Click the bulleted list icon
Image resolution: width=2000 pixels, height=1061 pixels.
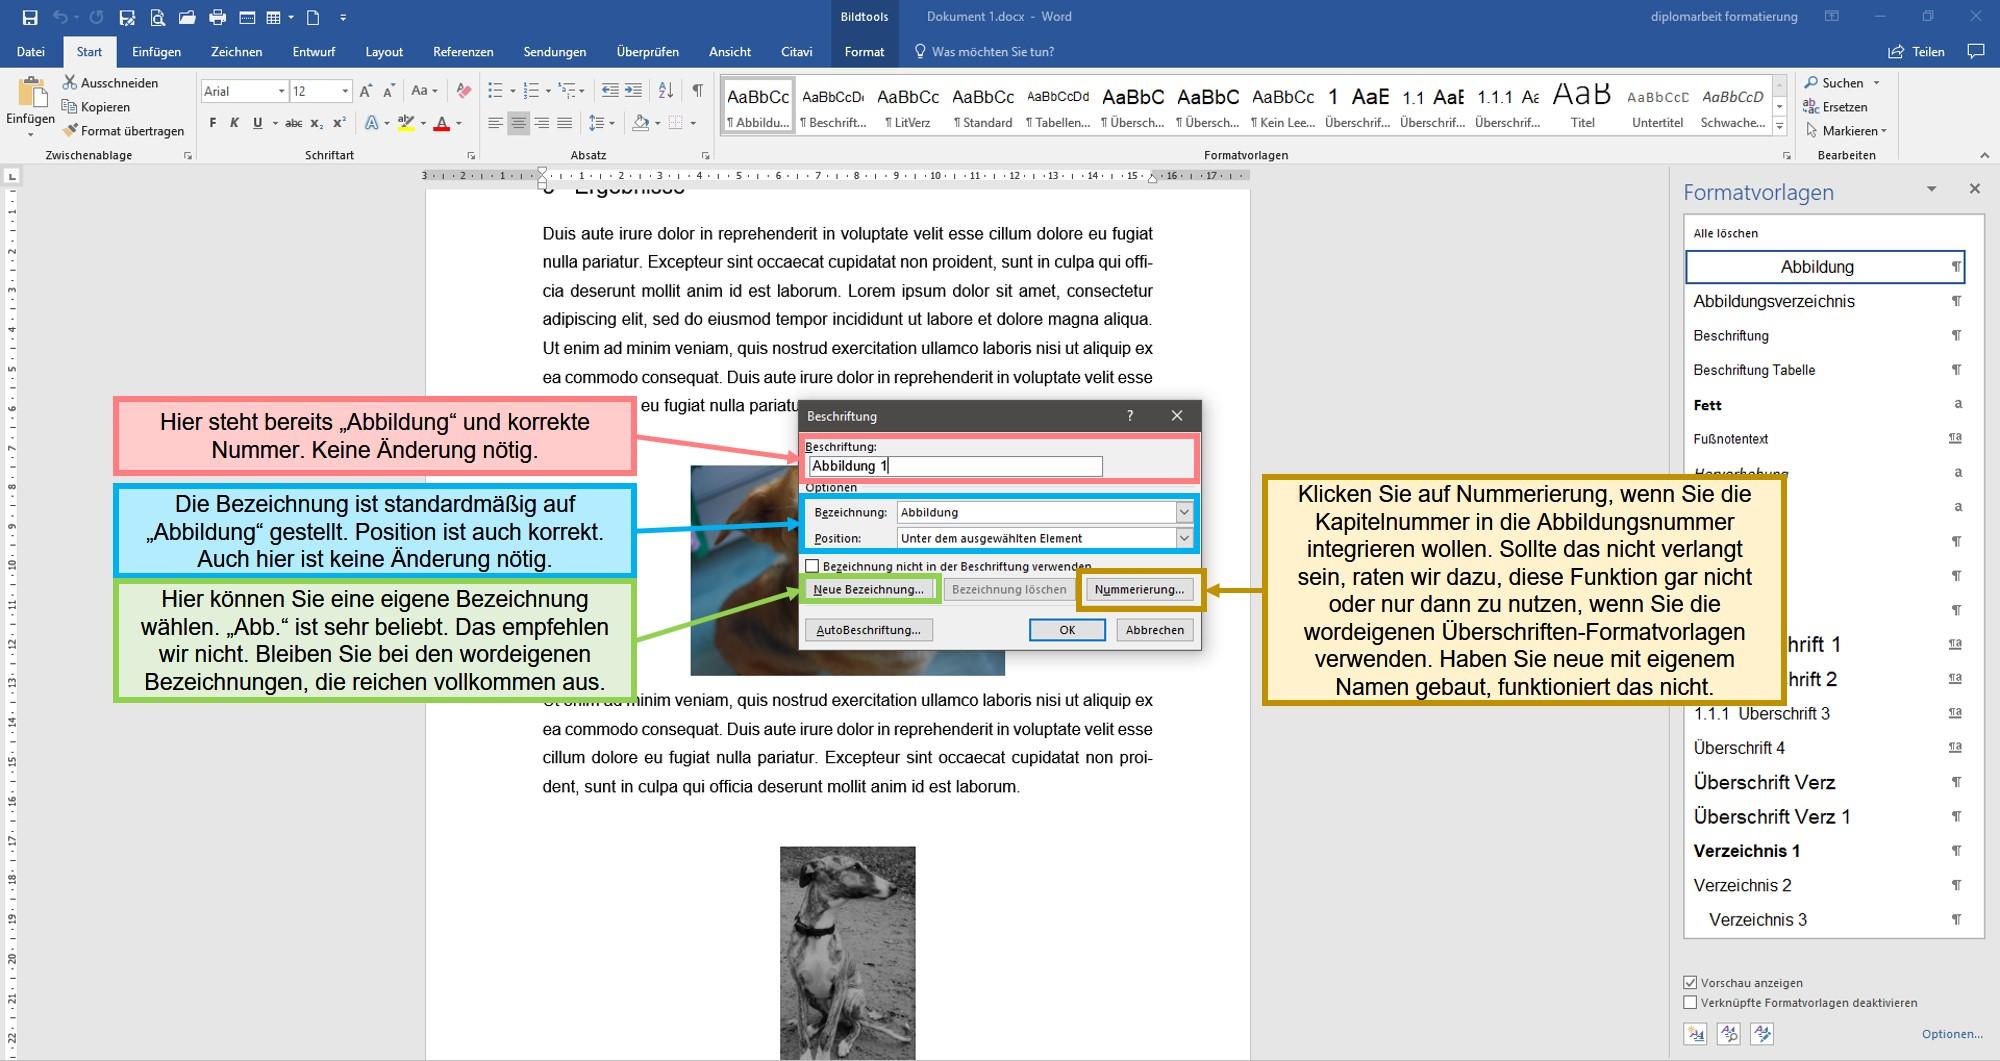click(x=495, y=91)
